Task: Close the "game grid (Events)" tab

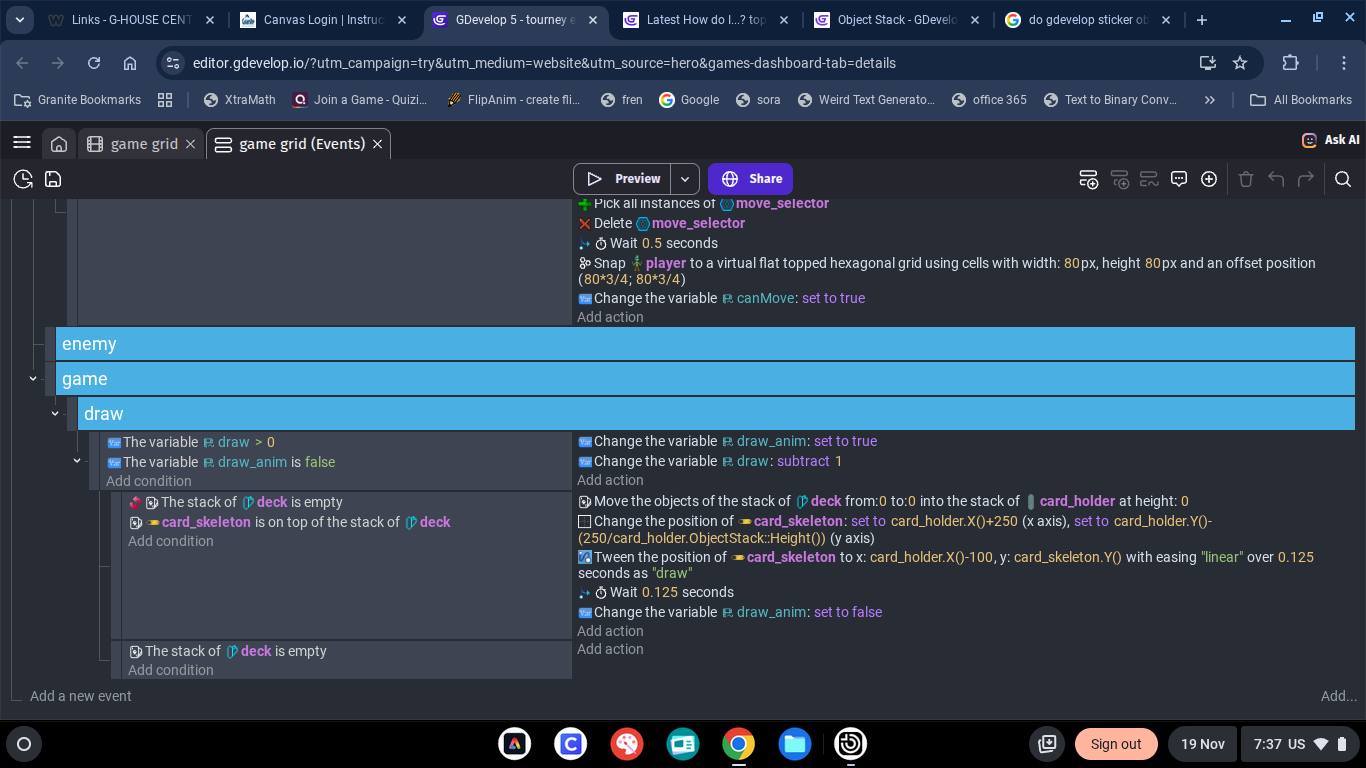Action: click(378, 144)
